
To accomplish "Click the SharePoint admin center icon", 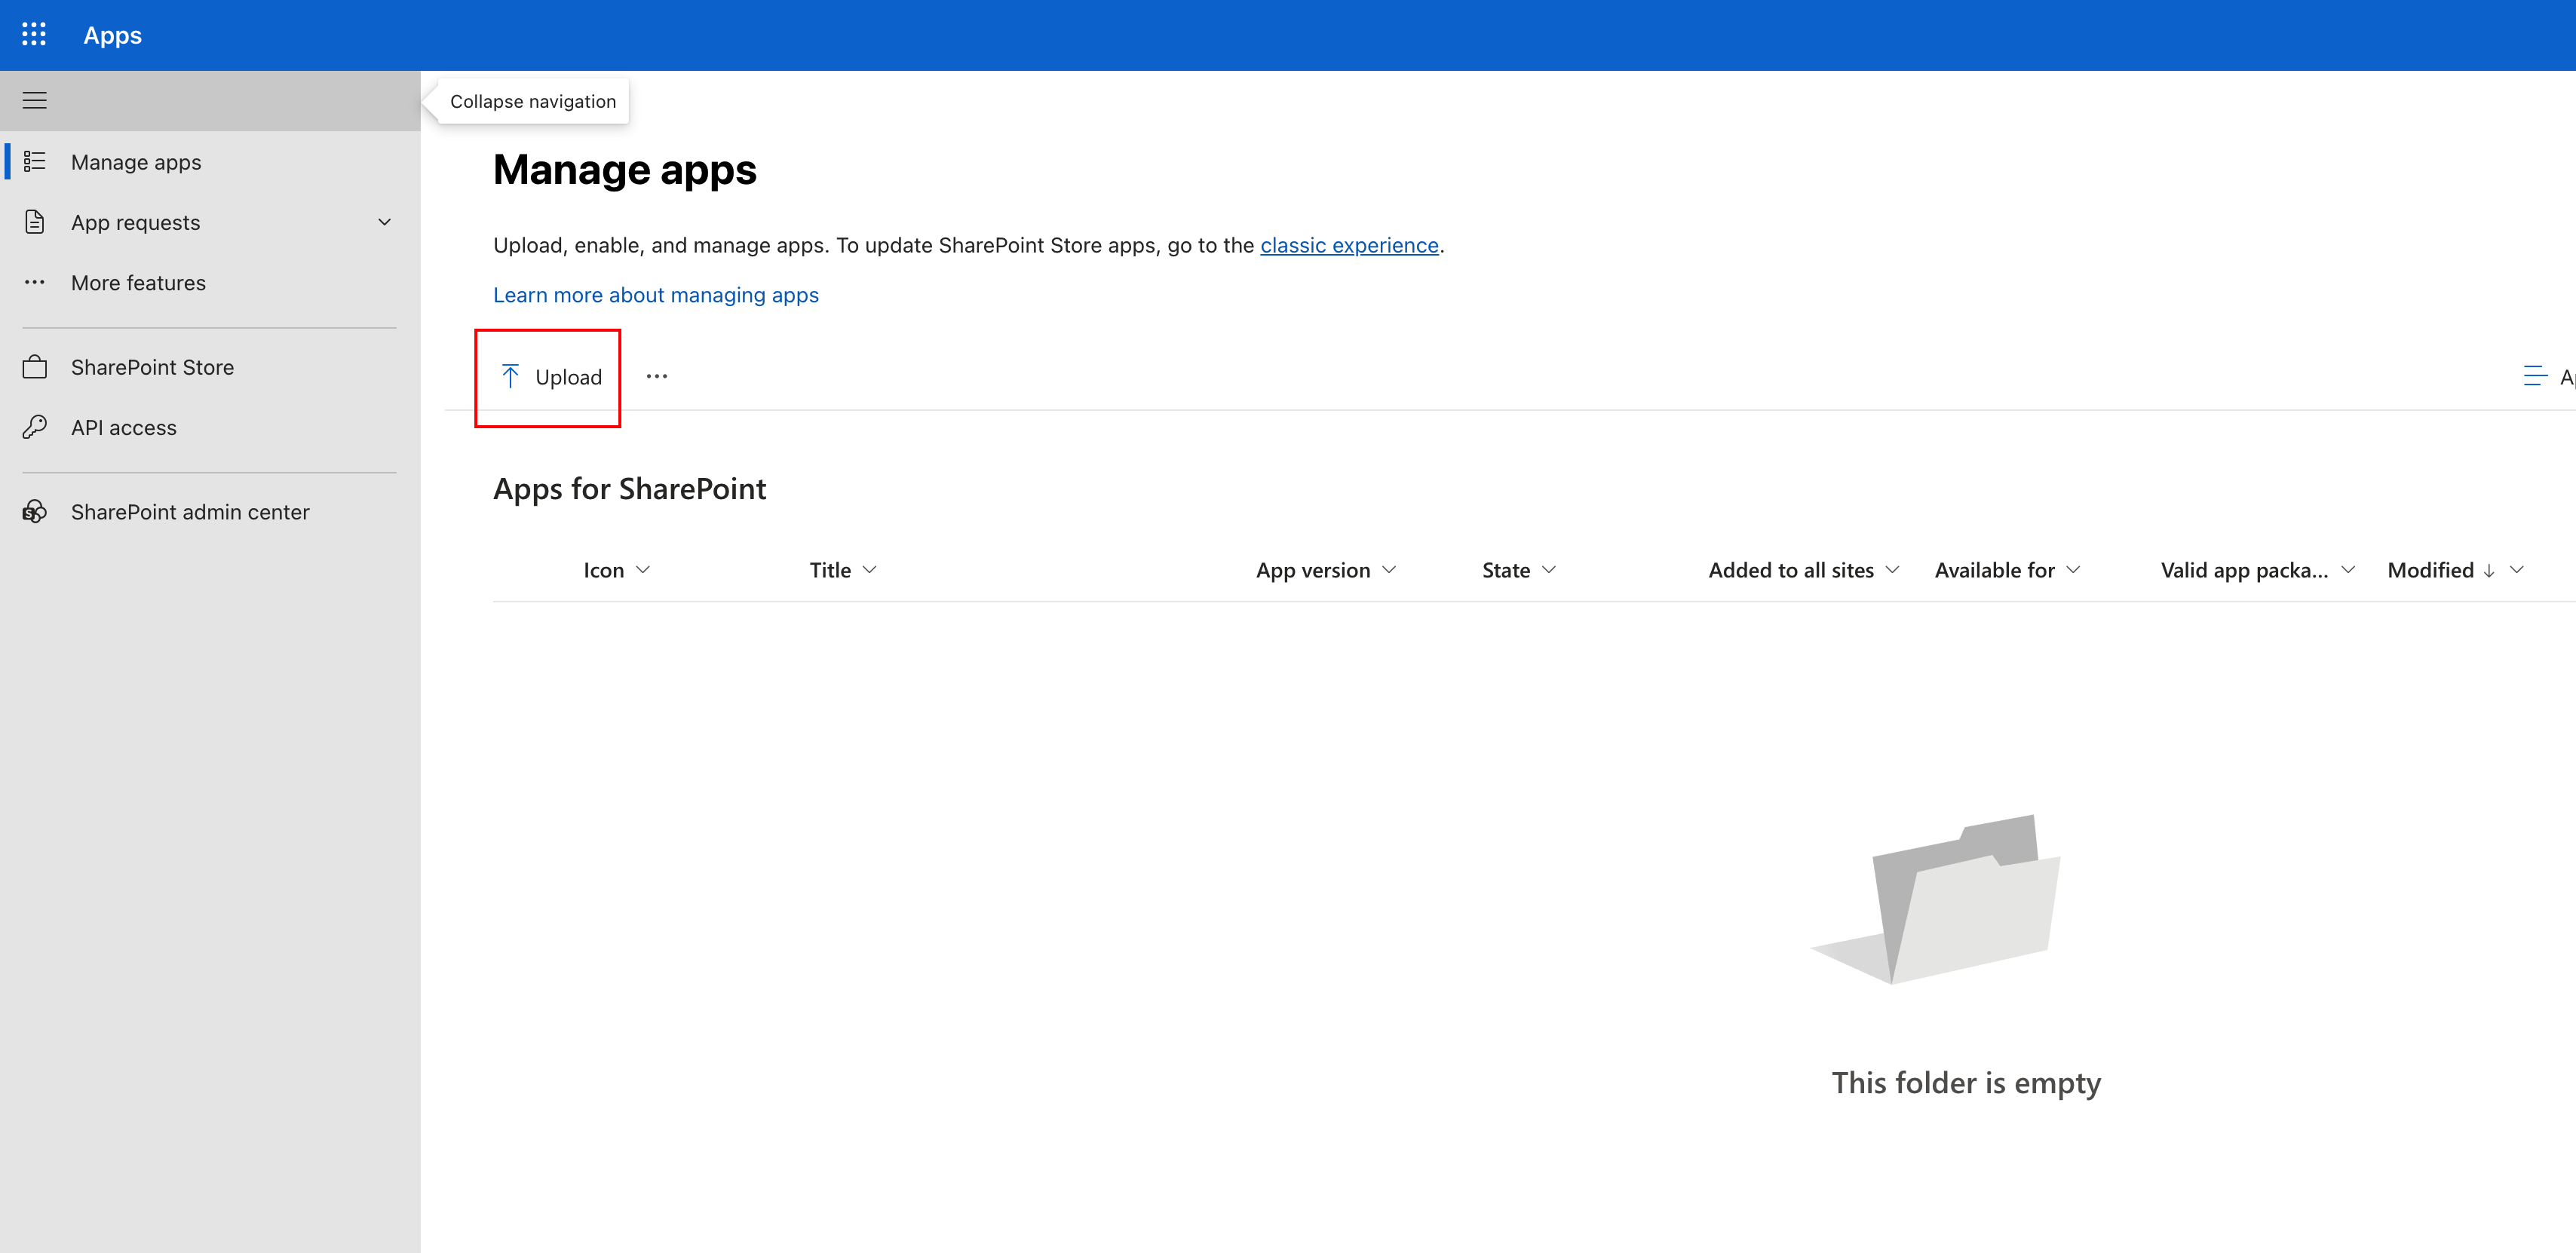I will click(34, 511).
